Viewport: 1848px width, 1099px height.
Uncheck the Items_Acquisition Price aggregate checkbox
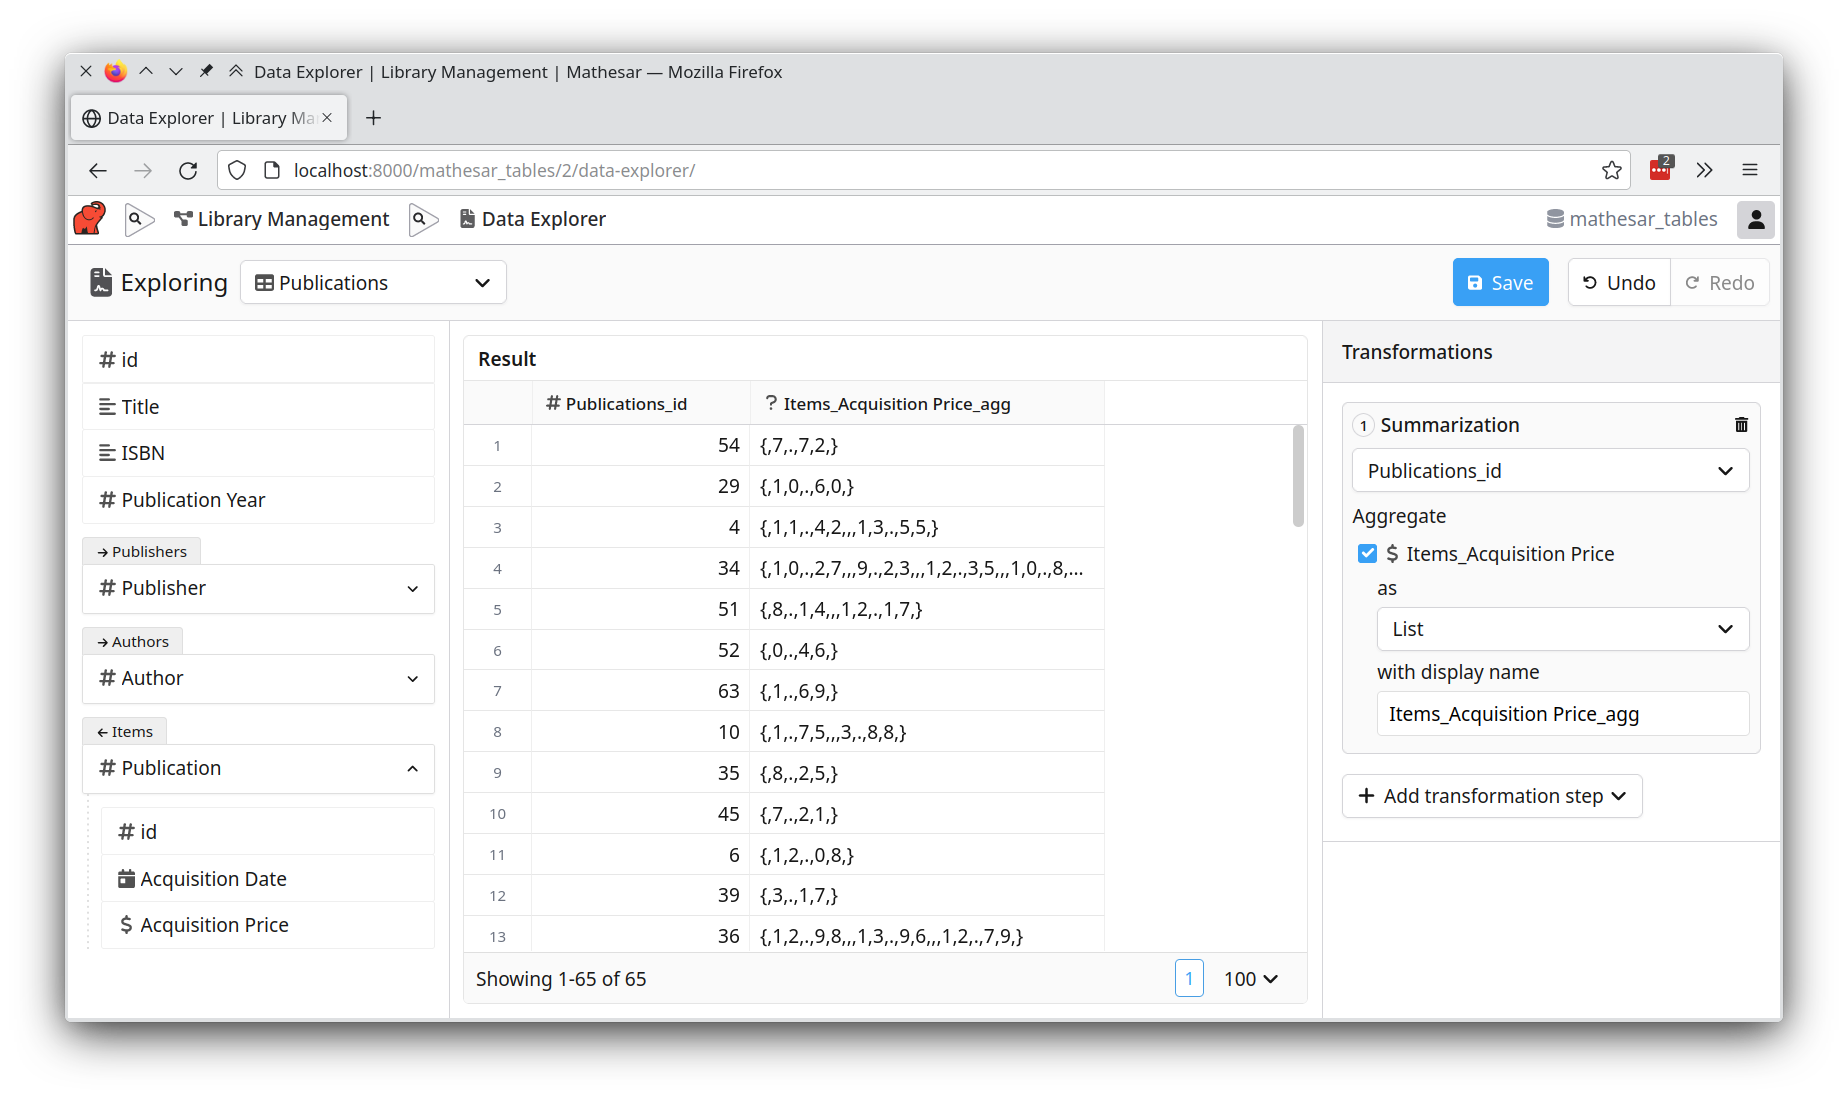1367,553
